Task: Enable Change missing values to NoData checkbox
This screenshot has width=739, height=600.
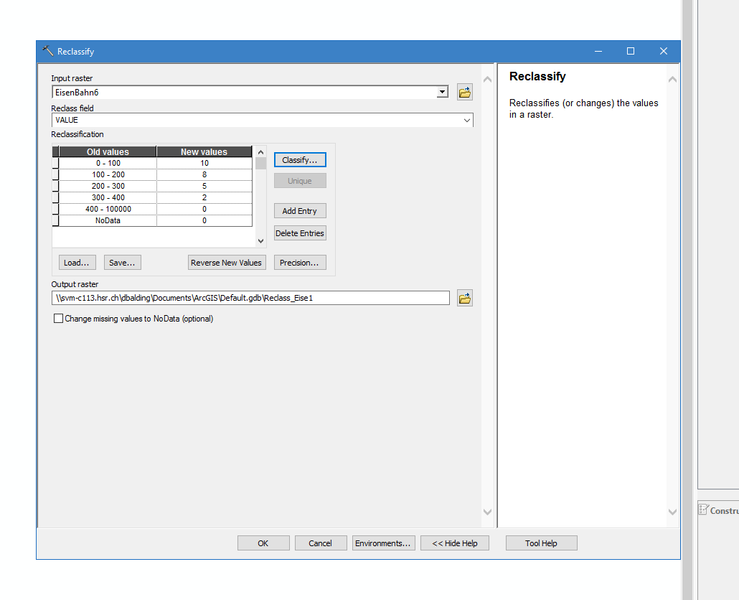Action: pos(58,319)
